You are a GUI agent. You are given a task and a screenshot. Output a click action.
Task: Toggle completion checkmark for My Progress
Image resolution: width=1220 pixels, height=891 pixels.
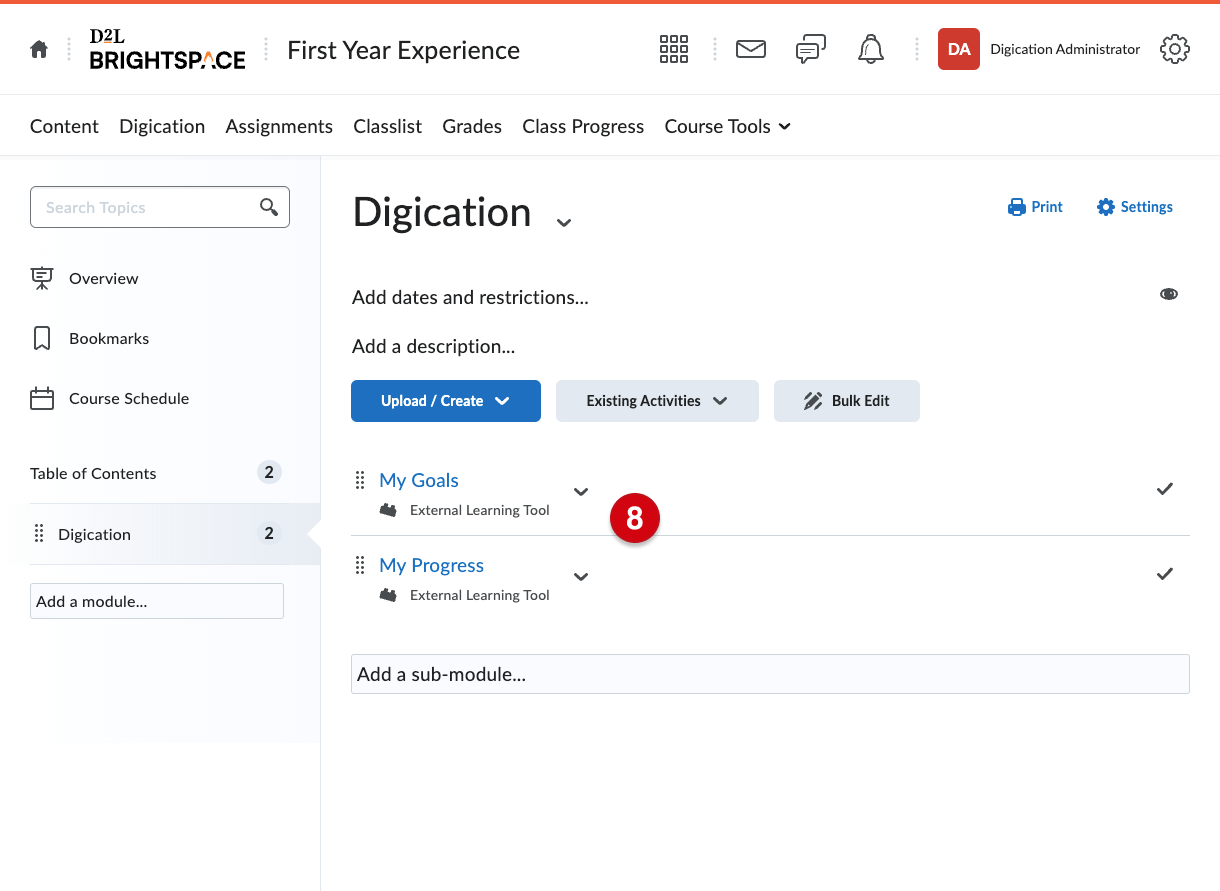(x=1165, y=573)
